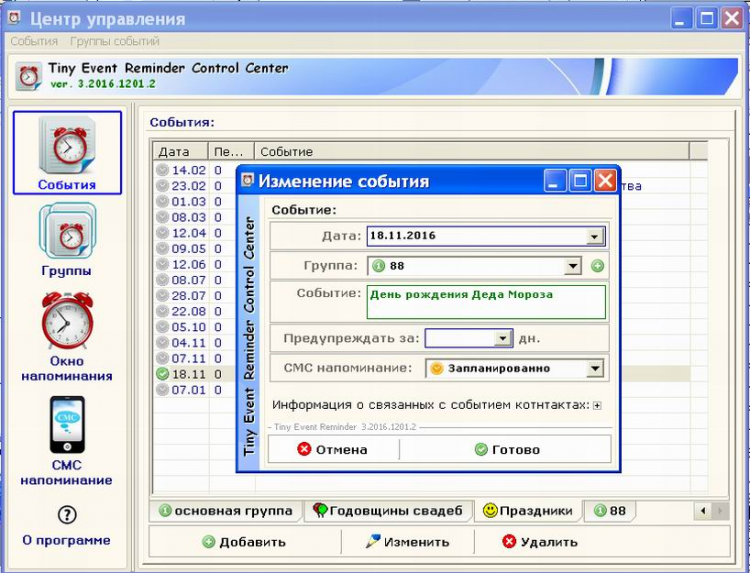This screenshot has width=750, height=573.
Task: Minimize the Изменение события dialog
Action: click(555, 181)
